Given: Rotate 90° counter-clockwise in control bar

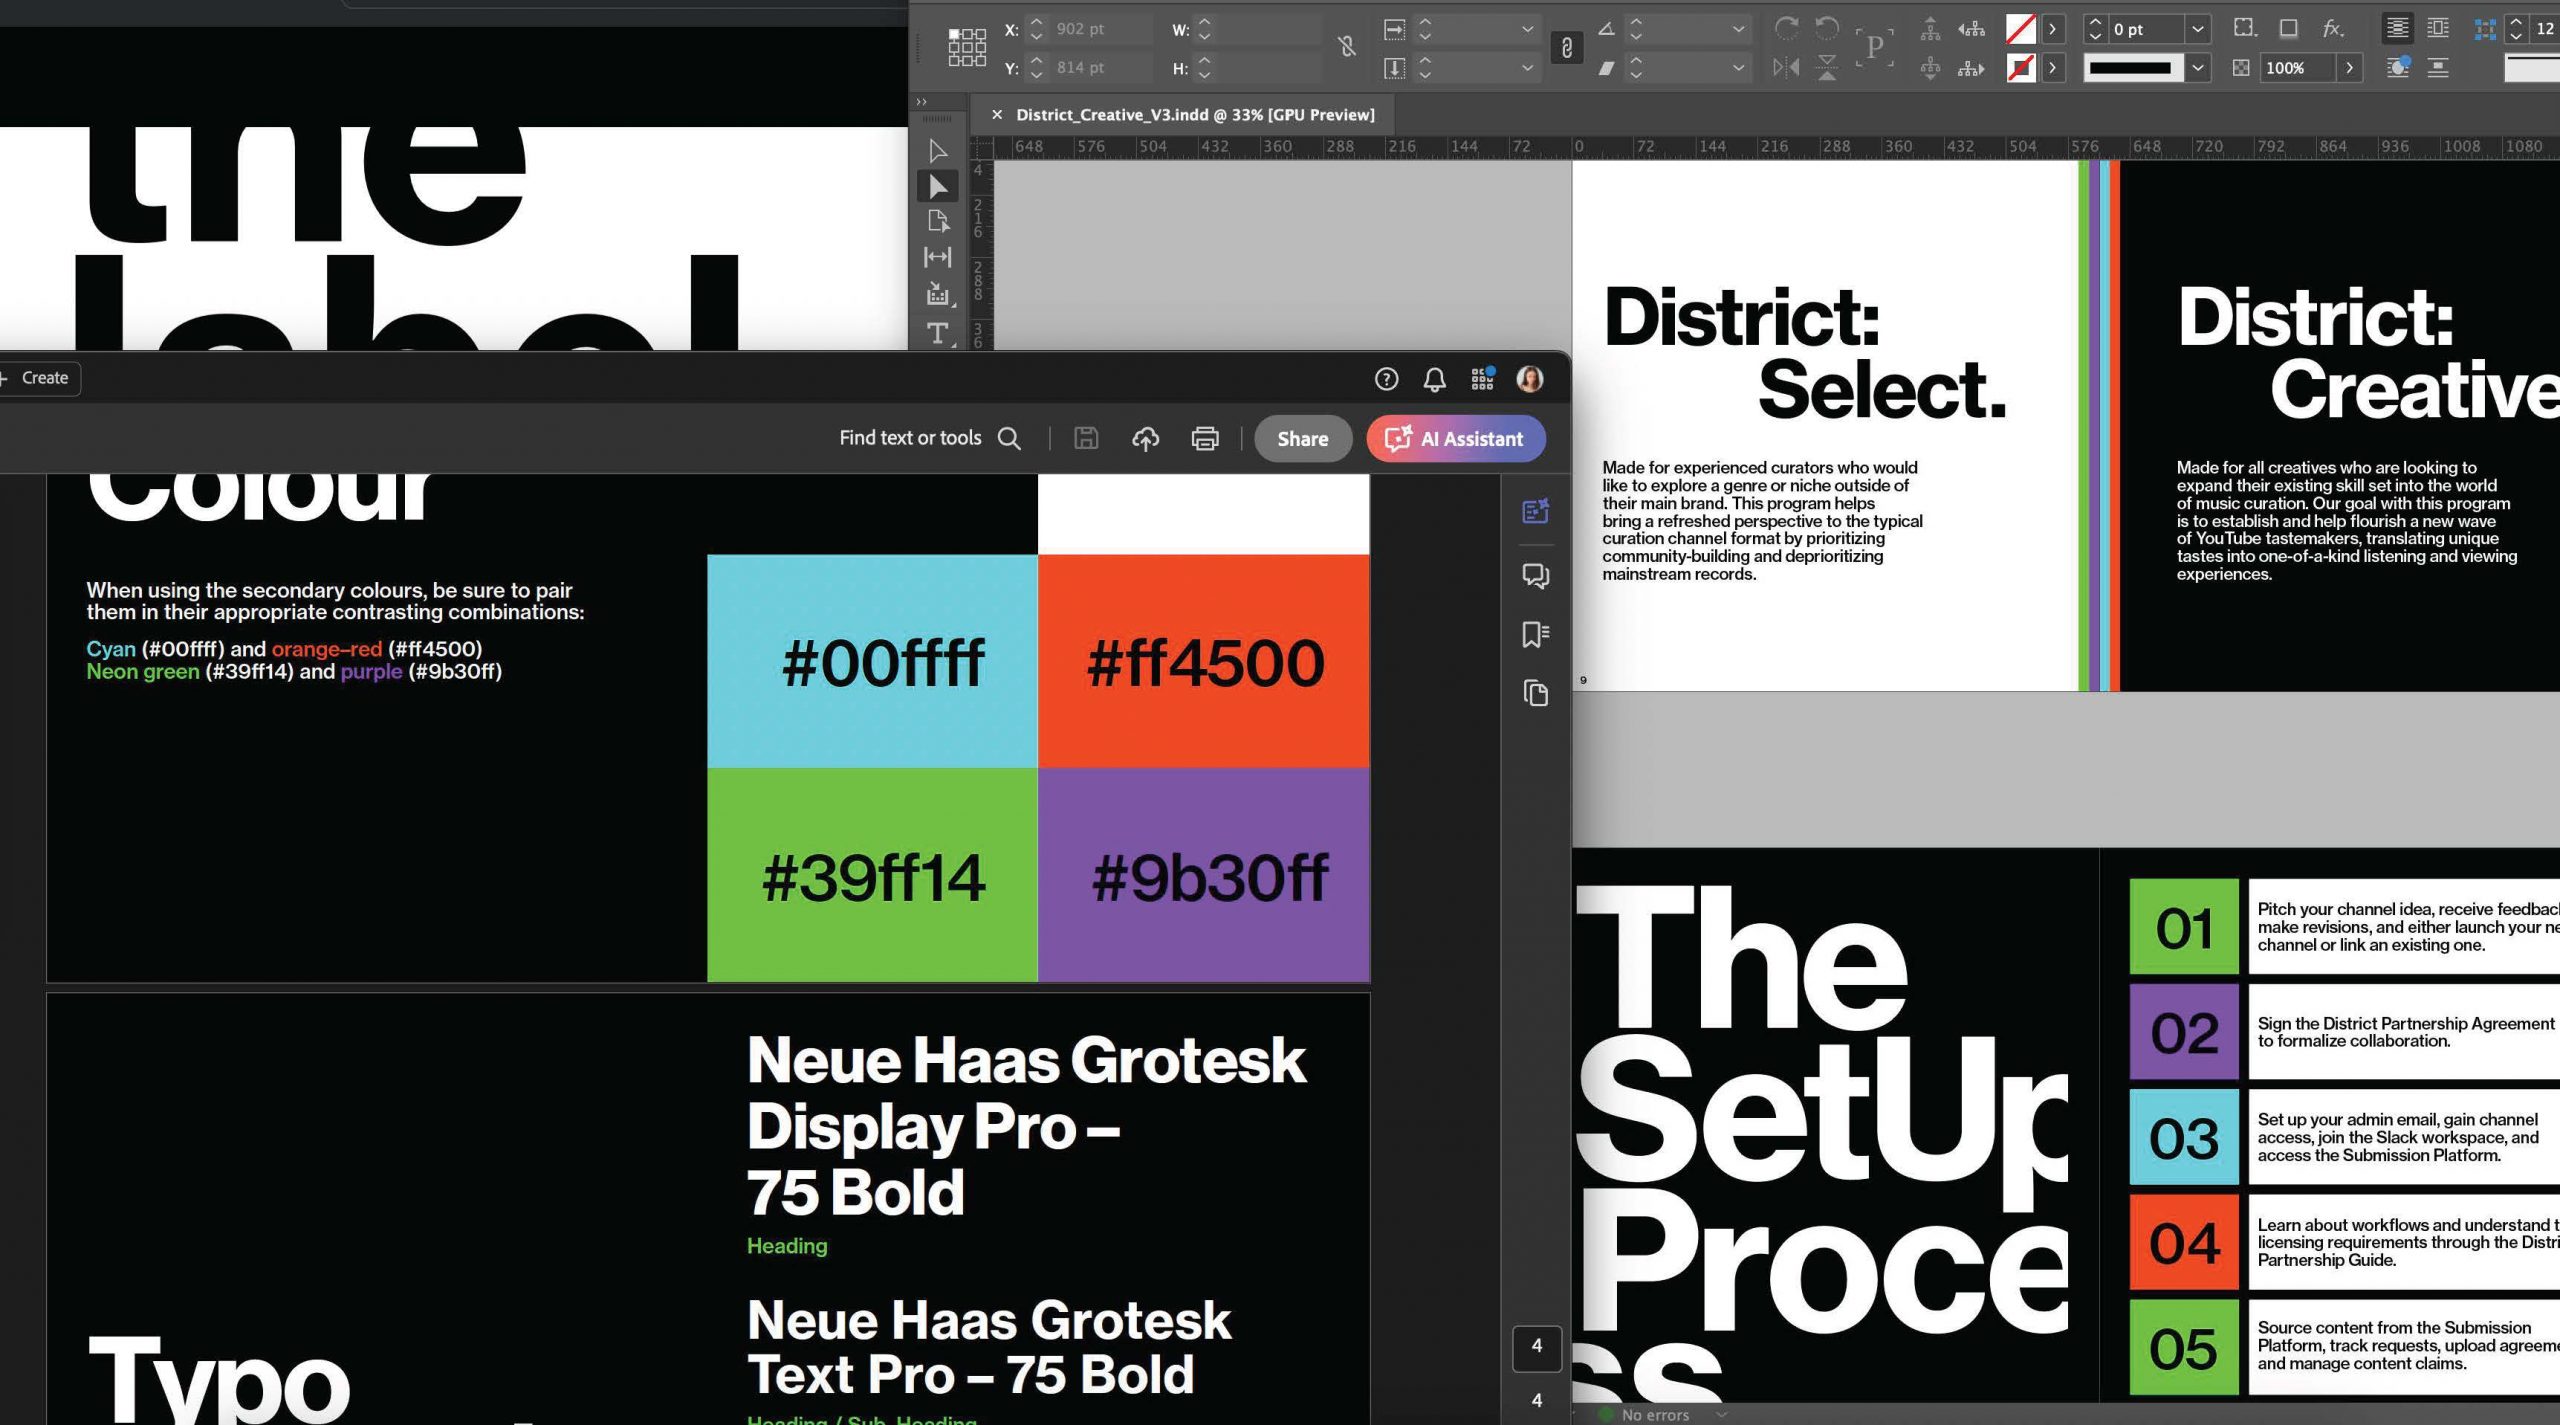Looking at the screenshot, I should click(1826, 28).
